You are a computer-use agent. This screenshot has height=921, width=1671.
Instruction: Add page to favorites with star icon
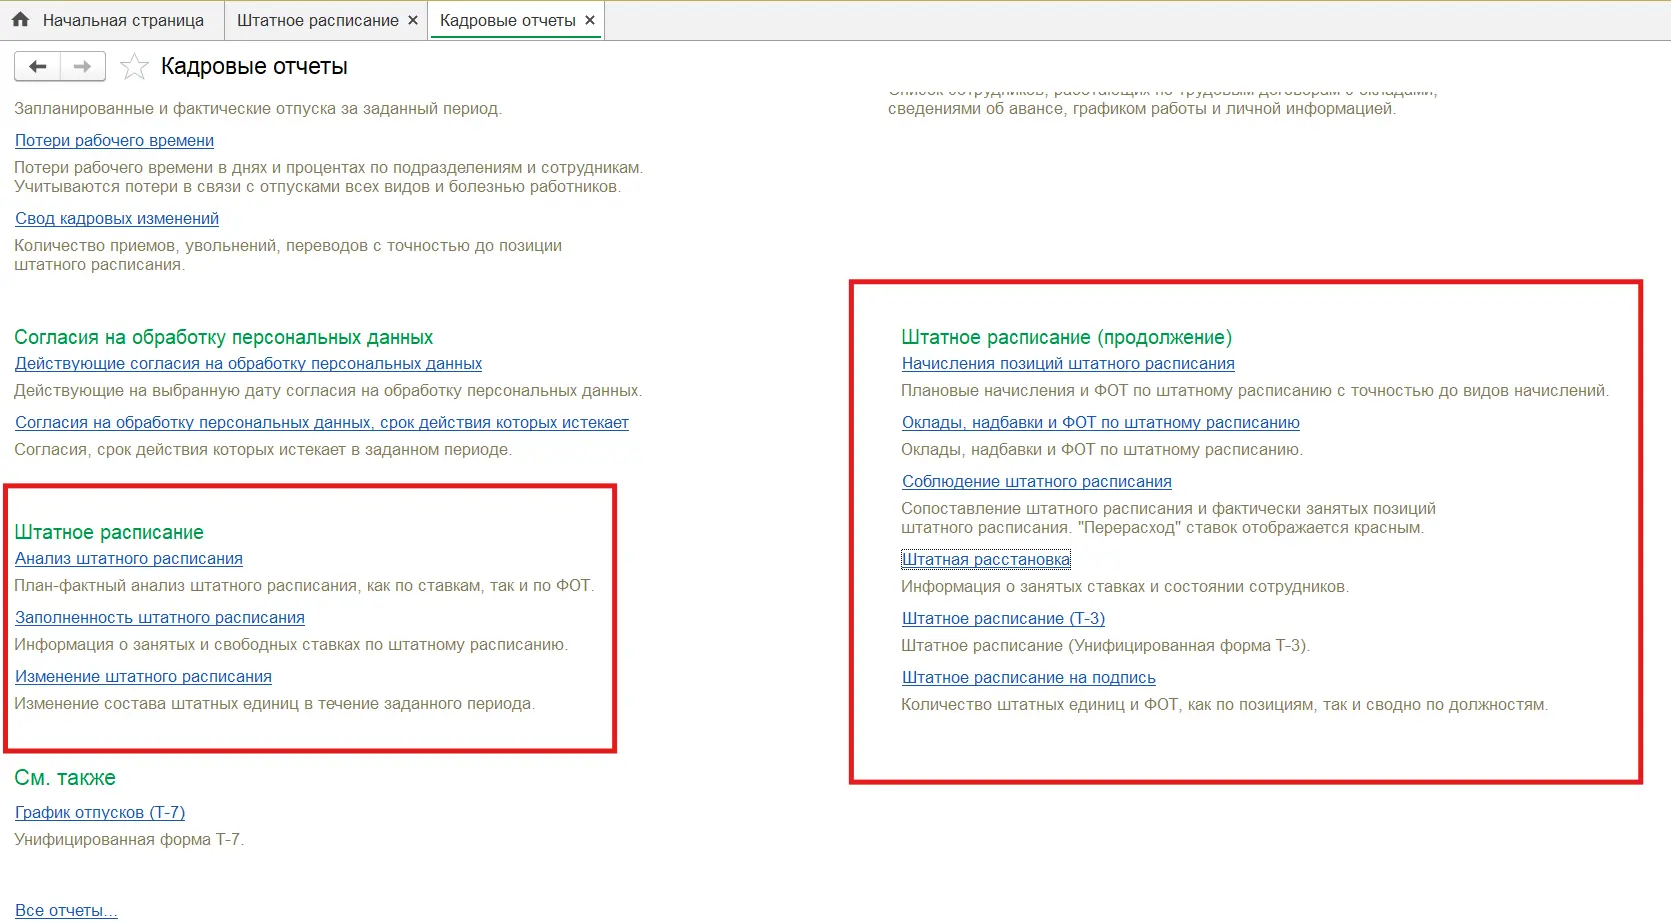(134, 67)
